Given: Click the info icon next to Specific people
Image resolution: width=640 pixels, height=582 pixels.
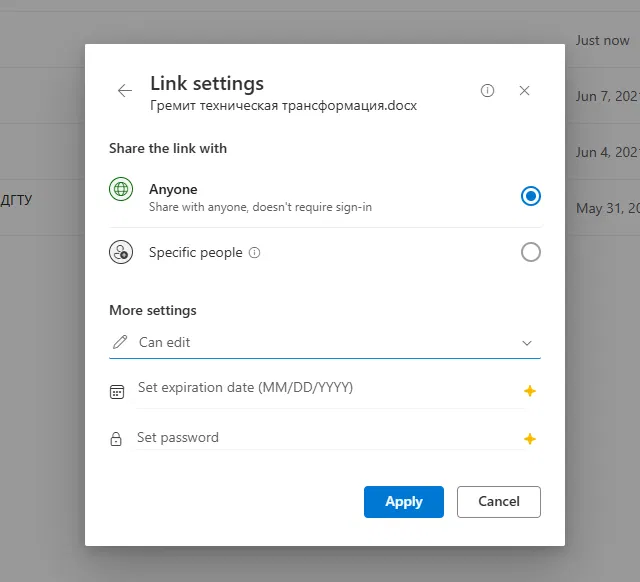Looking at the screenshot, I should point(254,253).
